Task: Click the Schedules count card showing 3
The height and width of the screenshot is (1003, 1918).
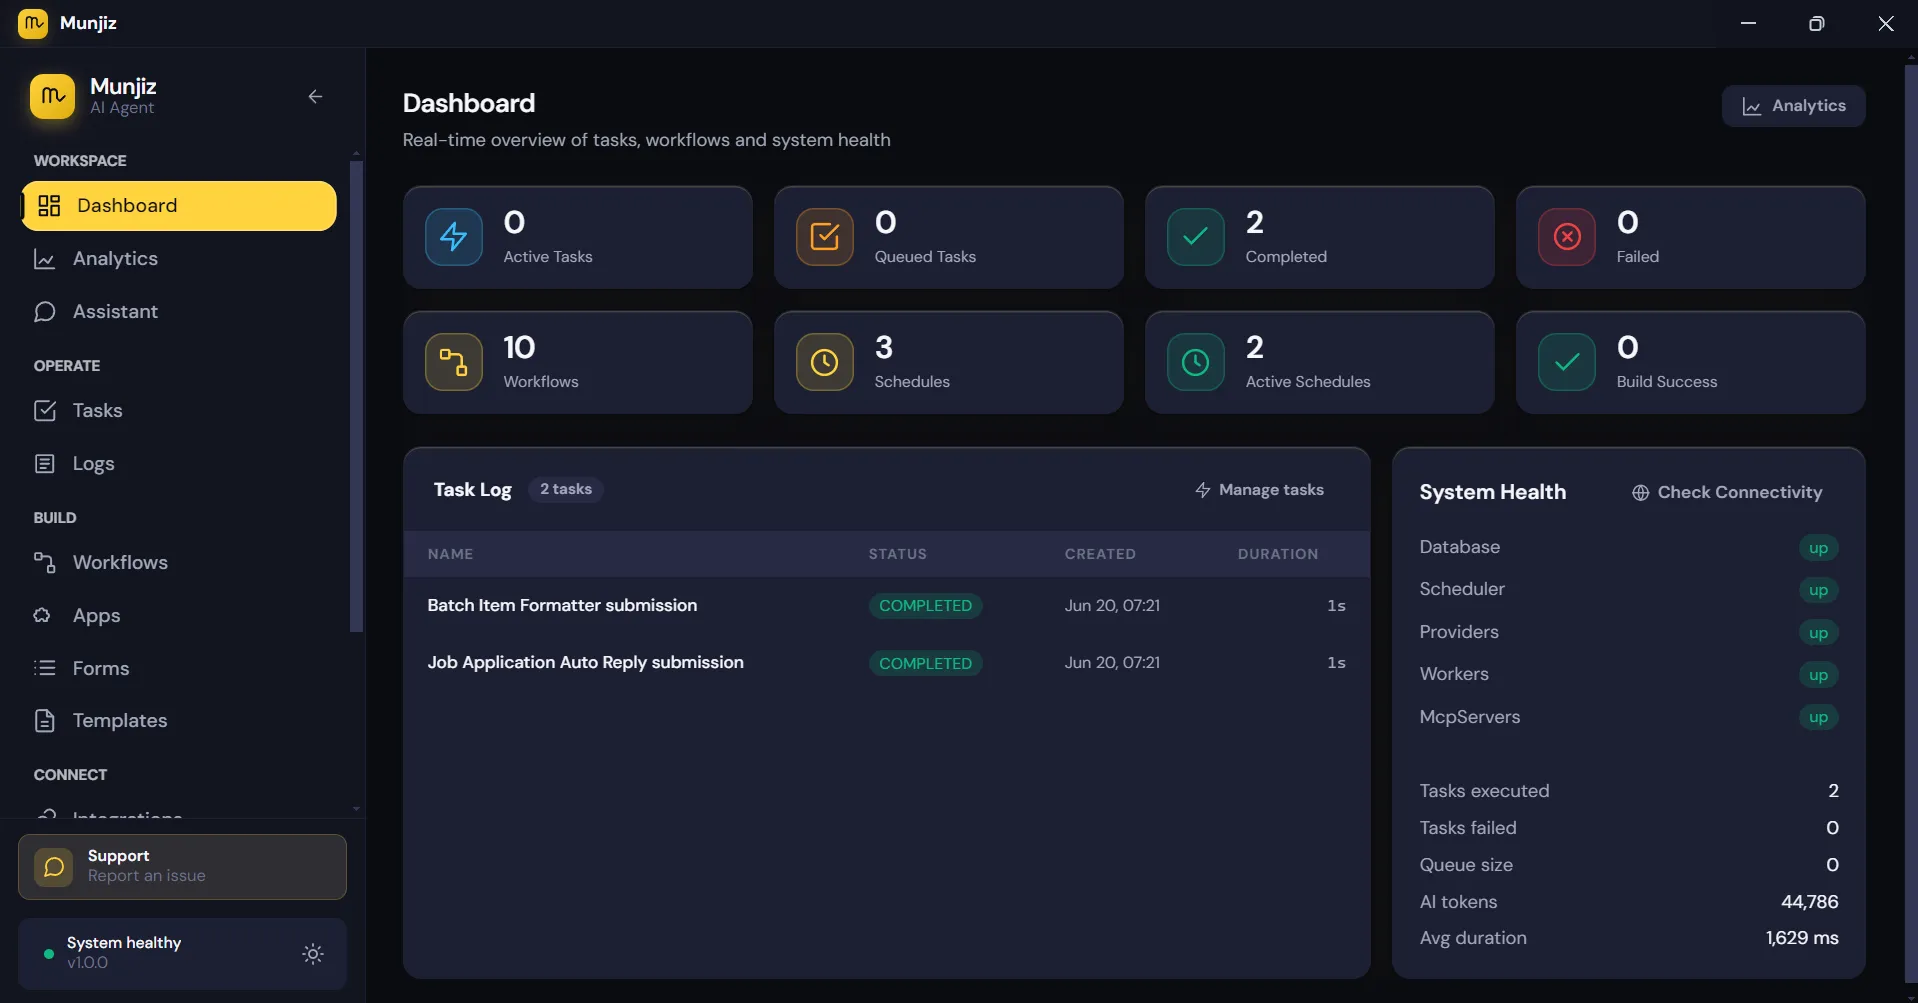Action: (949, 362)
